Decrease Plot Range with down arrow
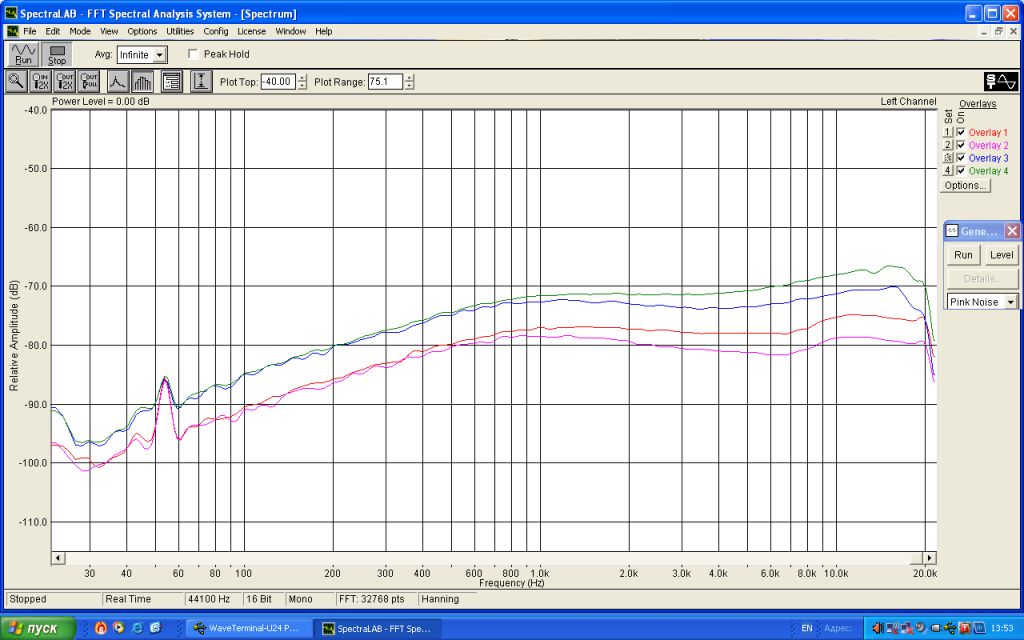The height and width of the screenshot is (640, 1024). (409, 86)
